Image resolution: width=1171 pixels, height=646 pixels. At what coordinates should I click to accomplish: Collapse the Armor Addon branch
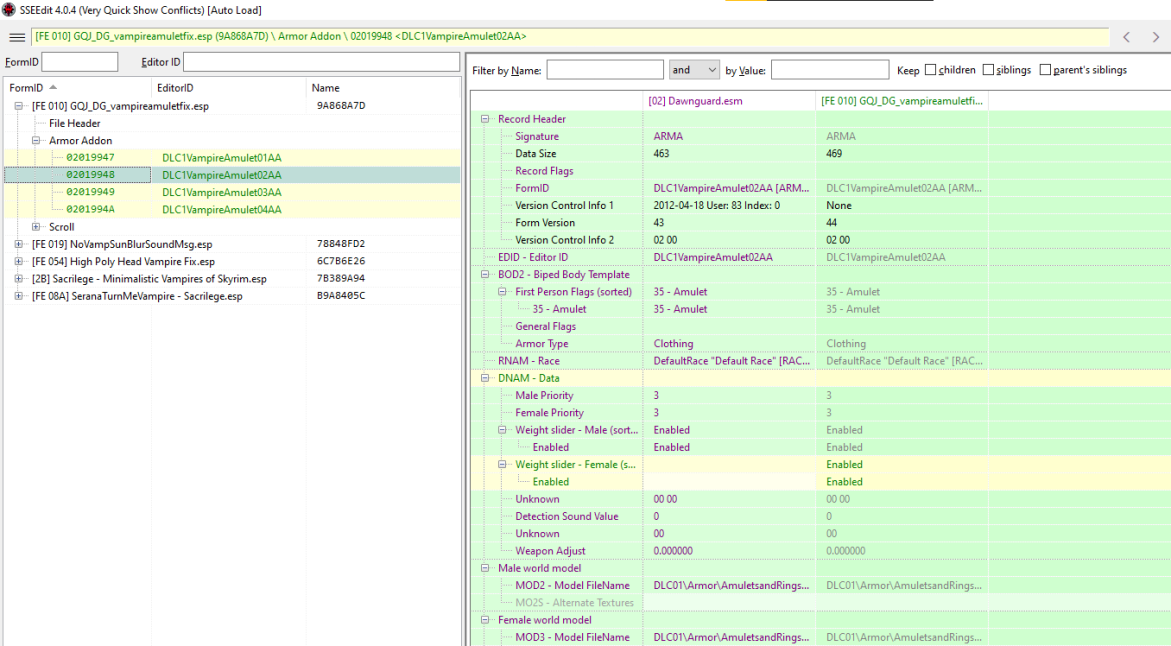coord(37,140)
